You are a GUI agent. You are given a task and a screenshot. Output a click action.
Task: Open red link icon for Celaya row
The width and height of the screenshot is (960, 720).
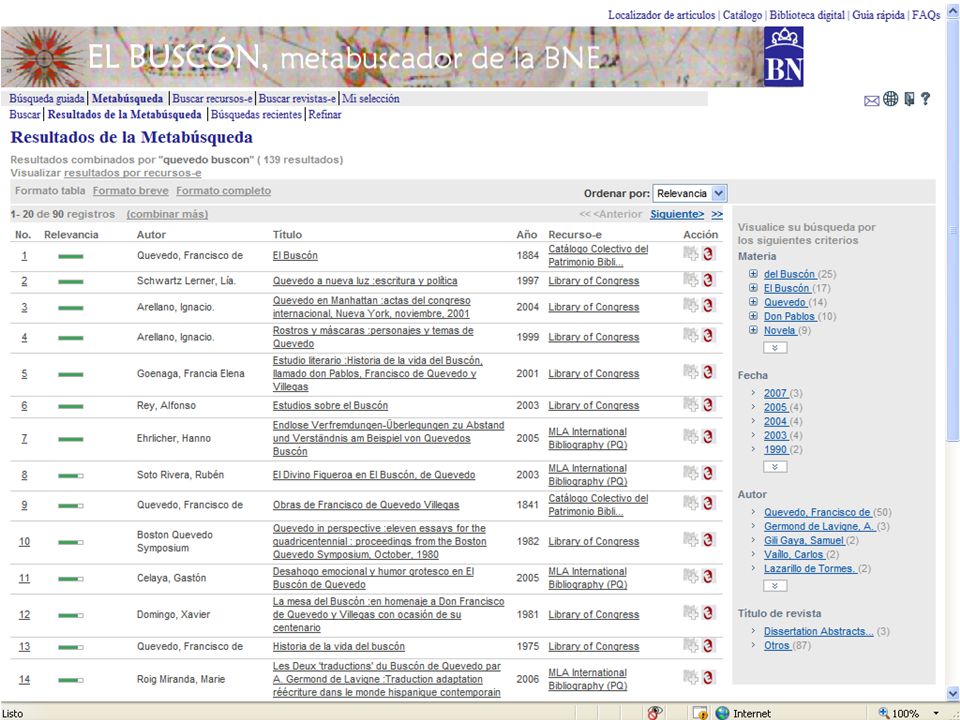(708, 576)
